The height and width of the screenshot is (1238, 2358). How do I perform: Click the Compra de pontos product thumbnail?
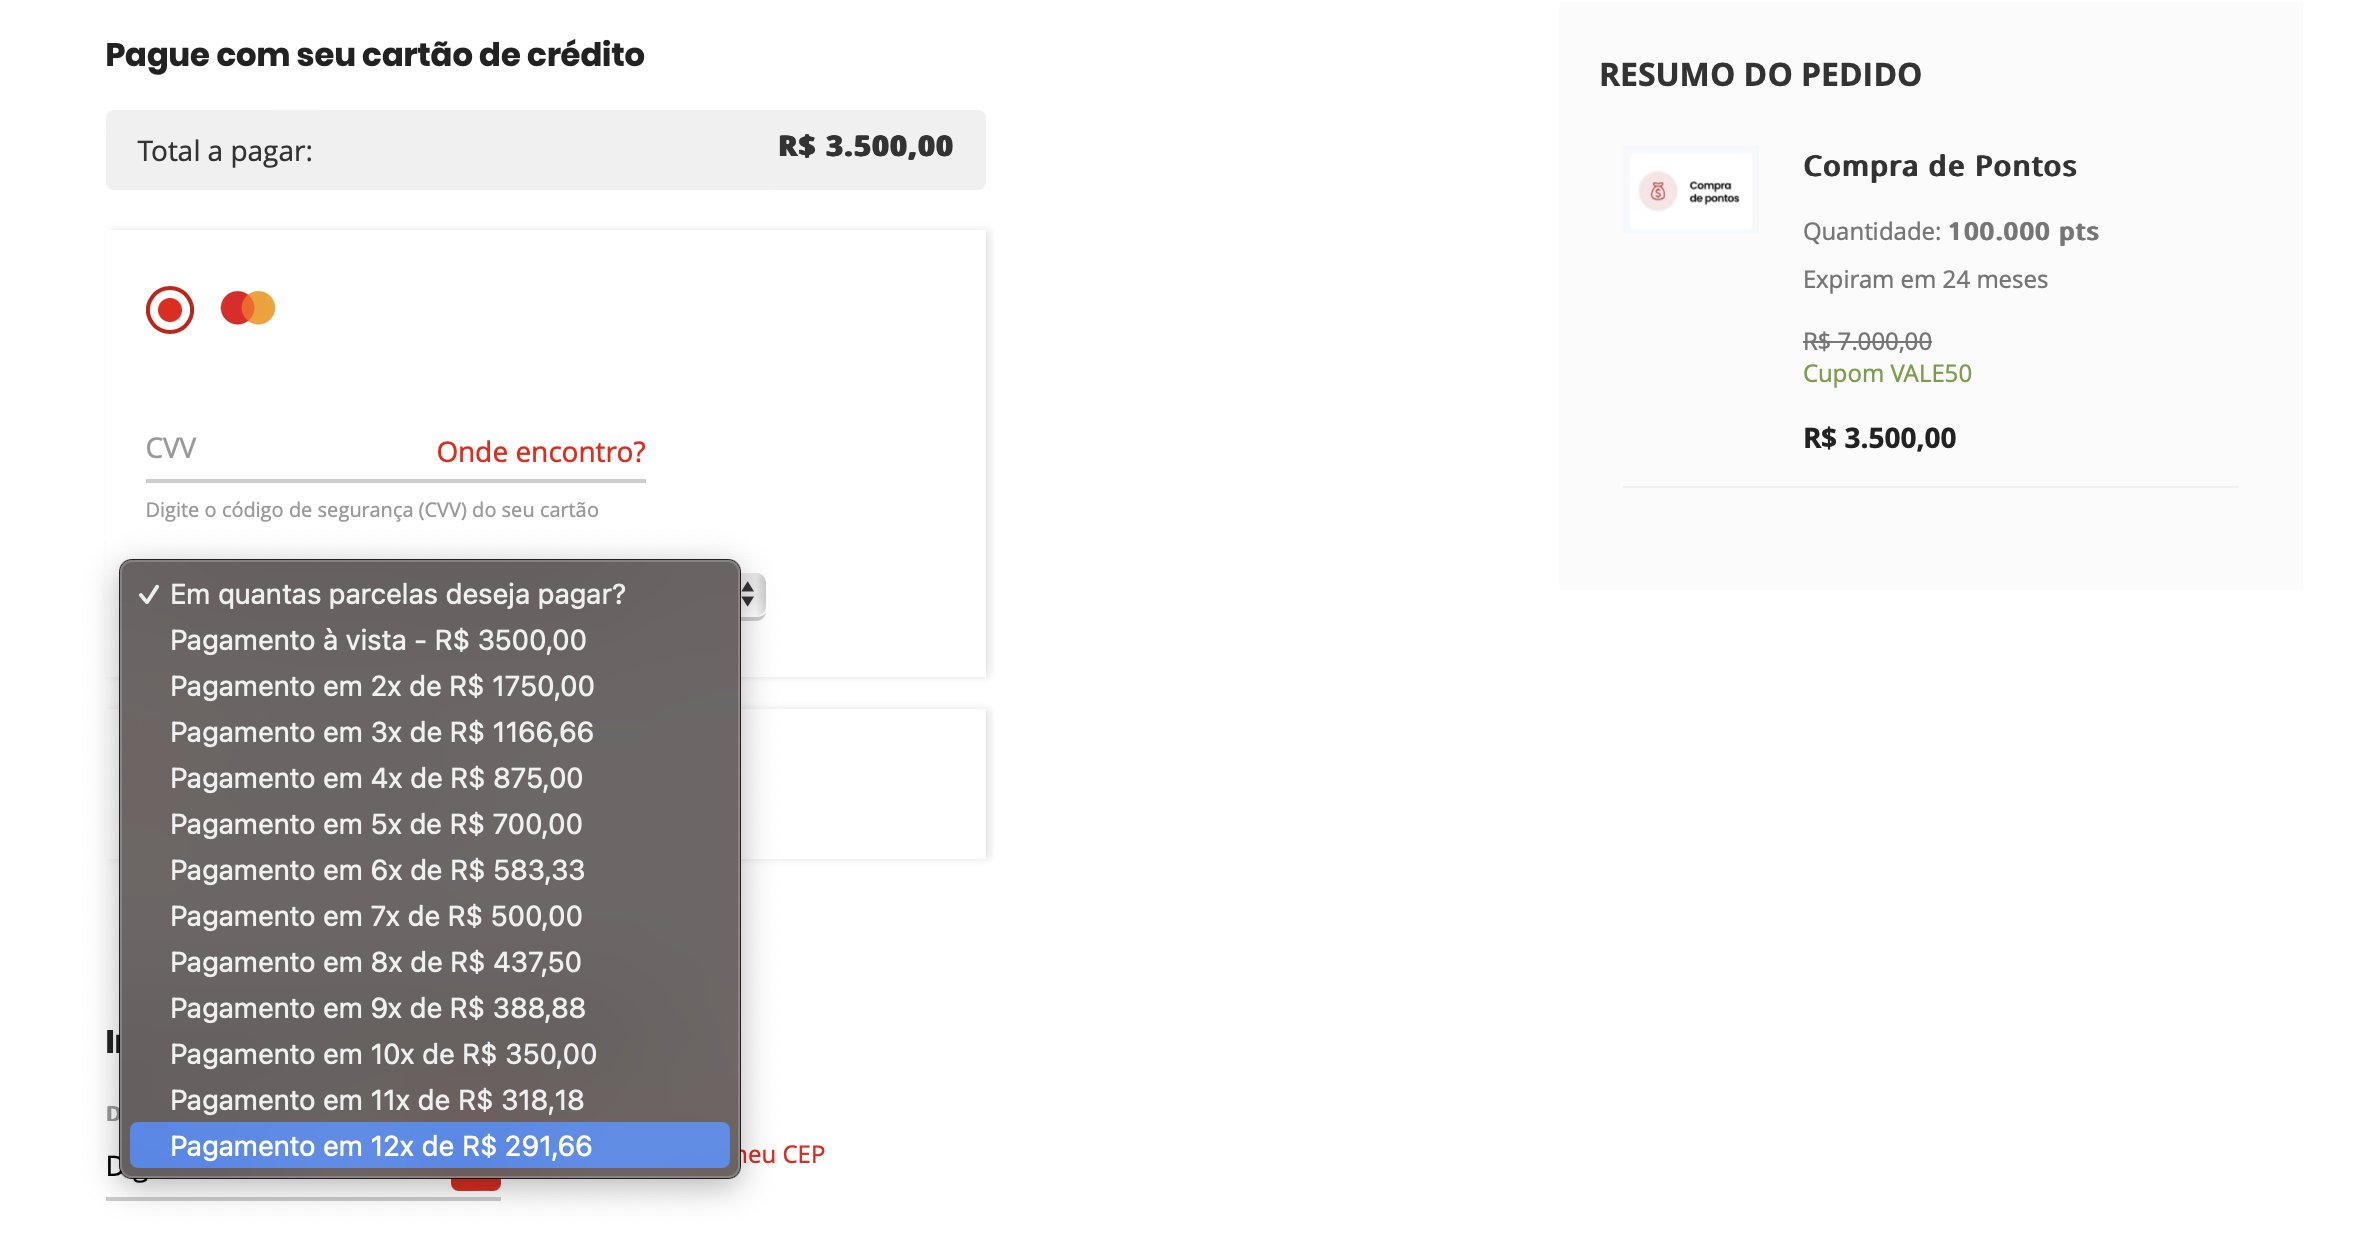[1690, 191]
